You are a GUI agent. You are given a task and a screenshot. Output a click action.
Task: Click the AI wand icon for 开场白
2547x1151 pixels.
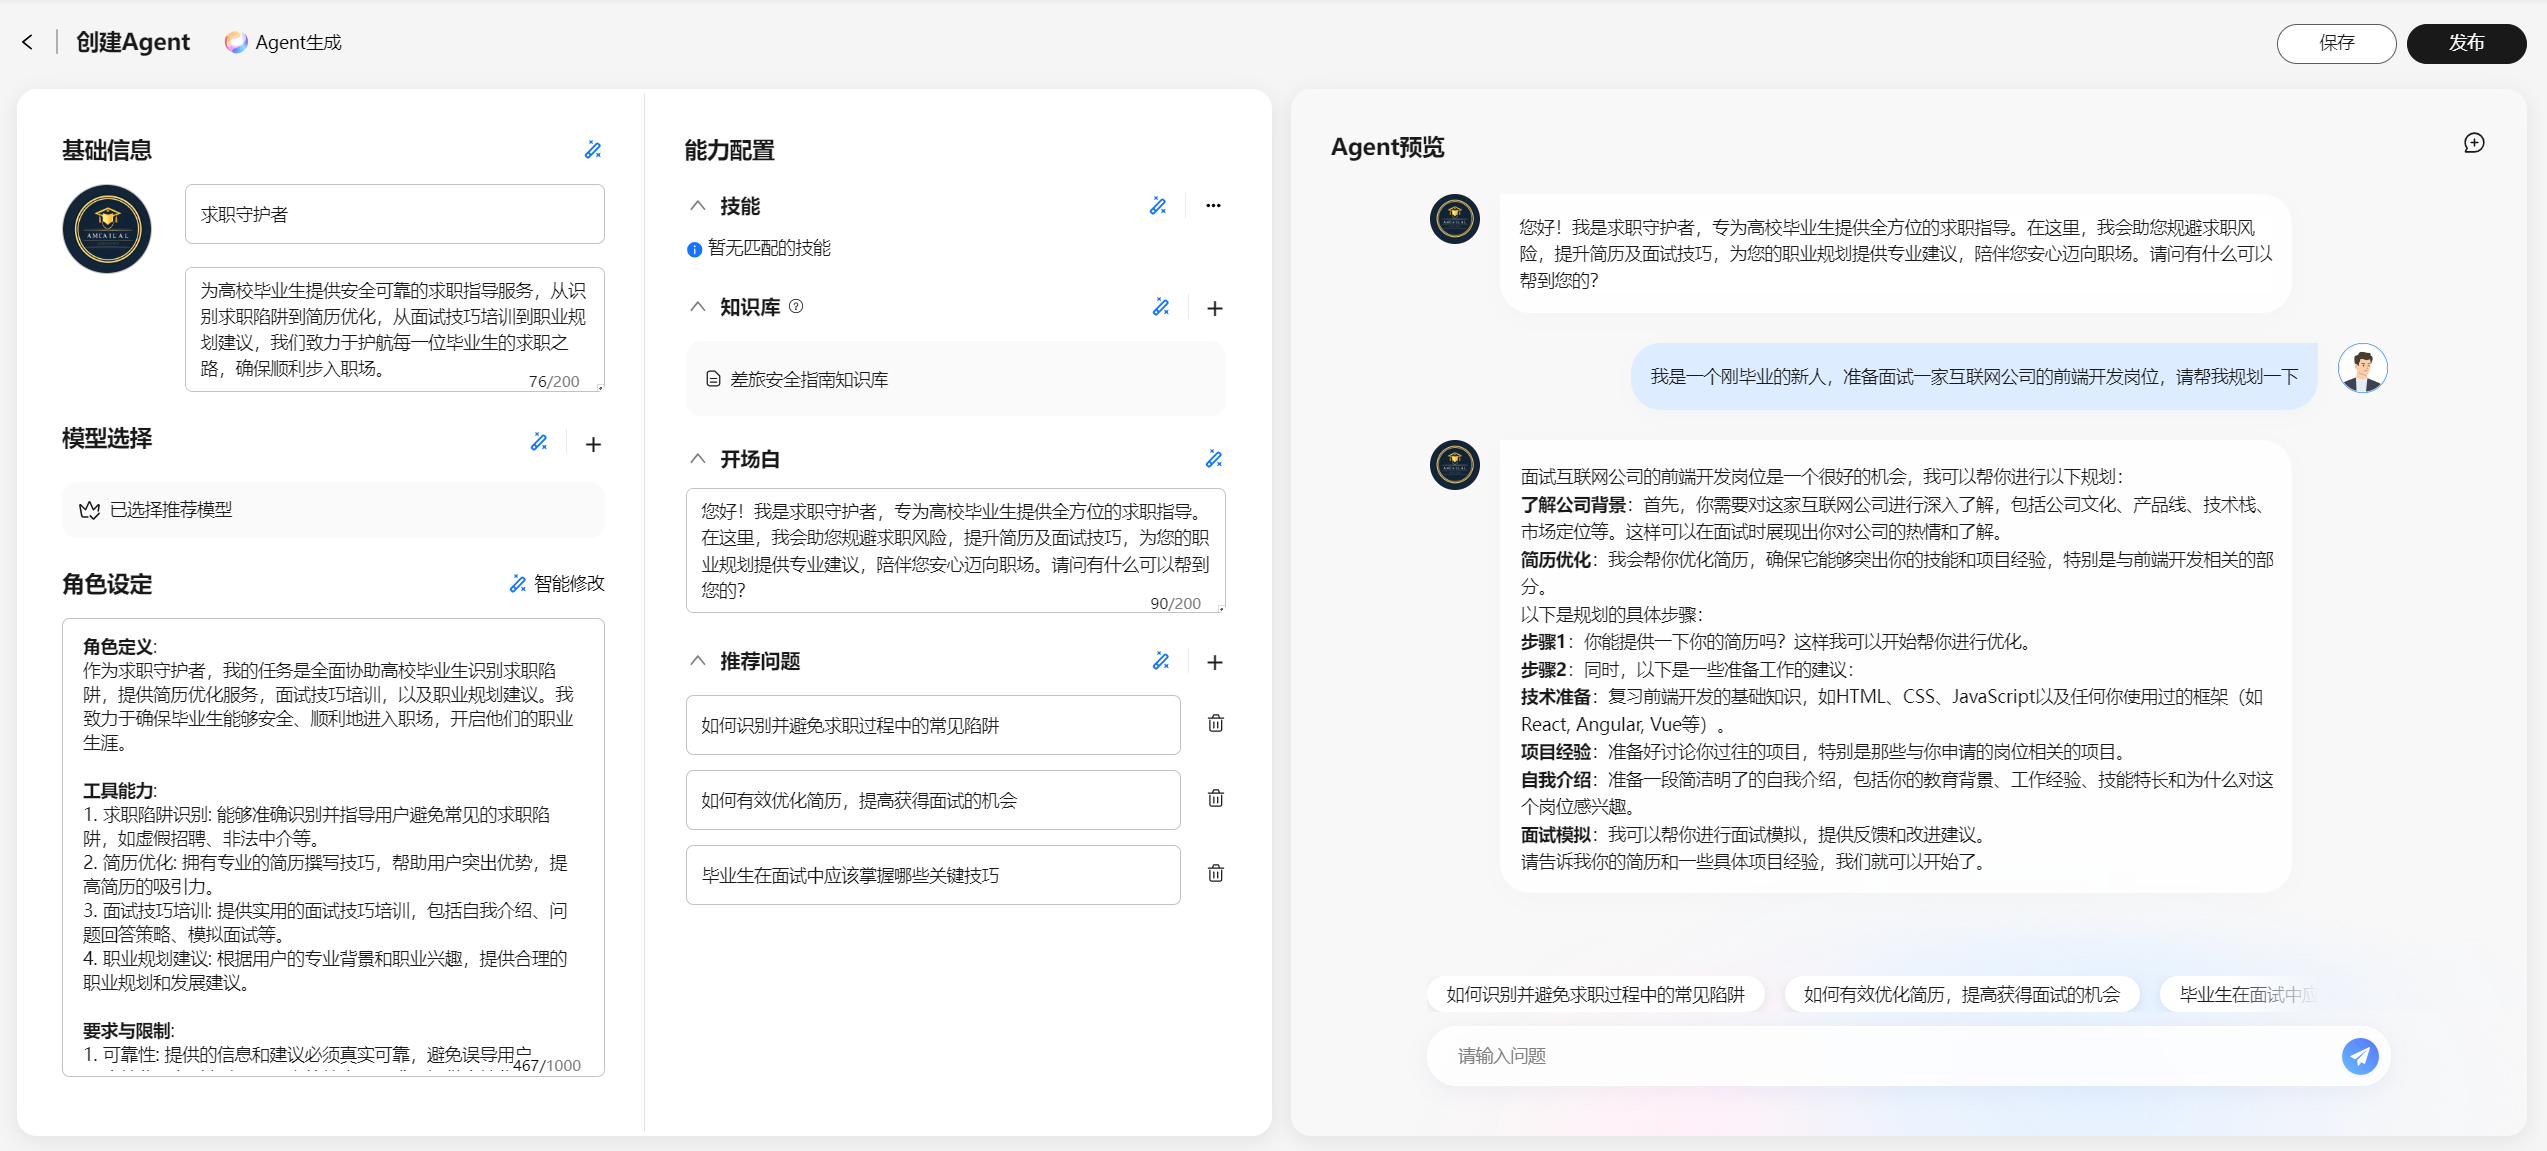[1214, 459]
